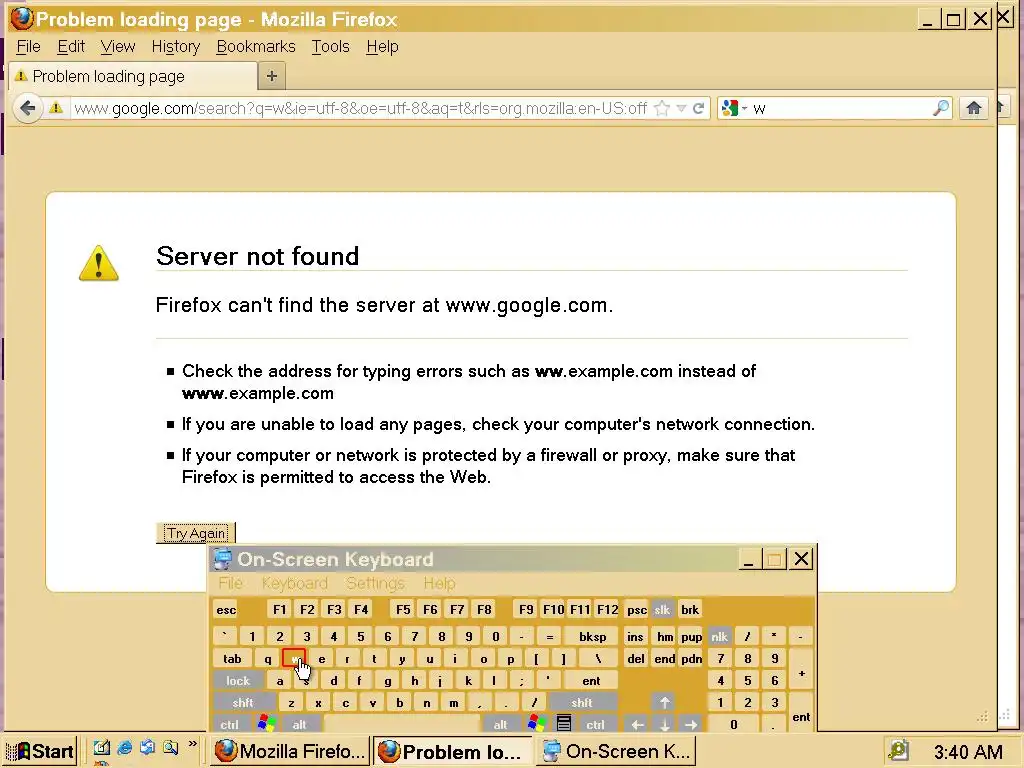The width and height of the screenshot is (1024, 768).
Task: Tap the brk pause key
Action: (x=690, y=610)
